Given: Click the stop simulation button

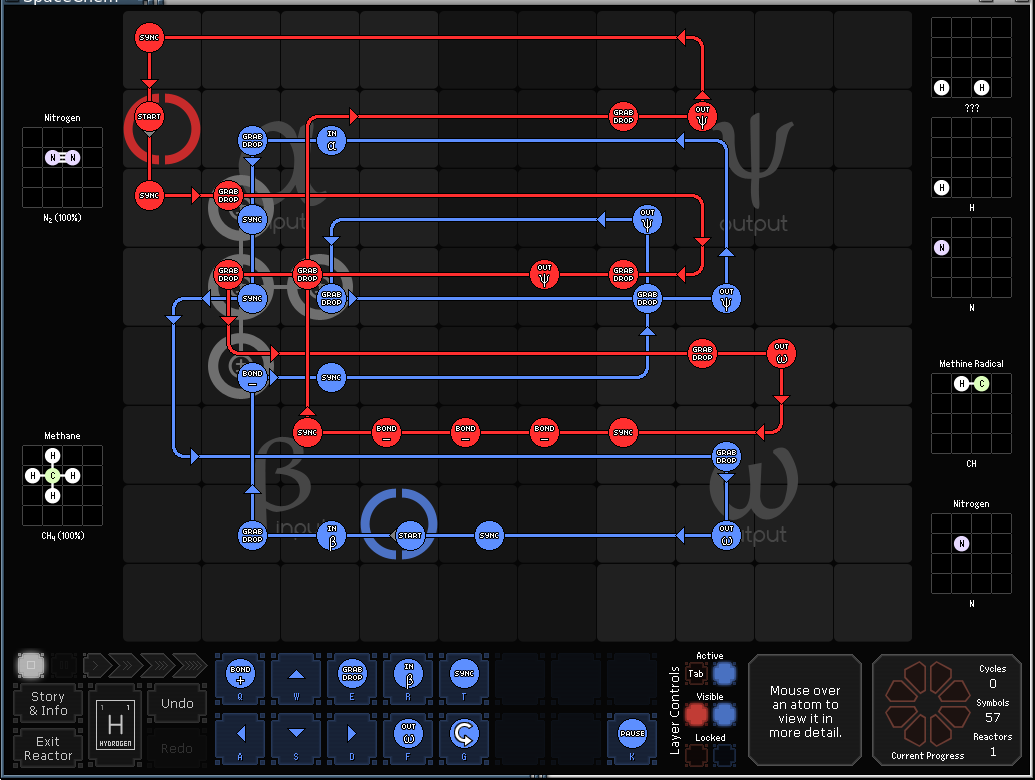Looking at the screenshot, I should (x=30, y=665).
